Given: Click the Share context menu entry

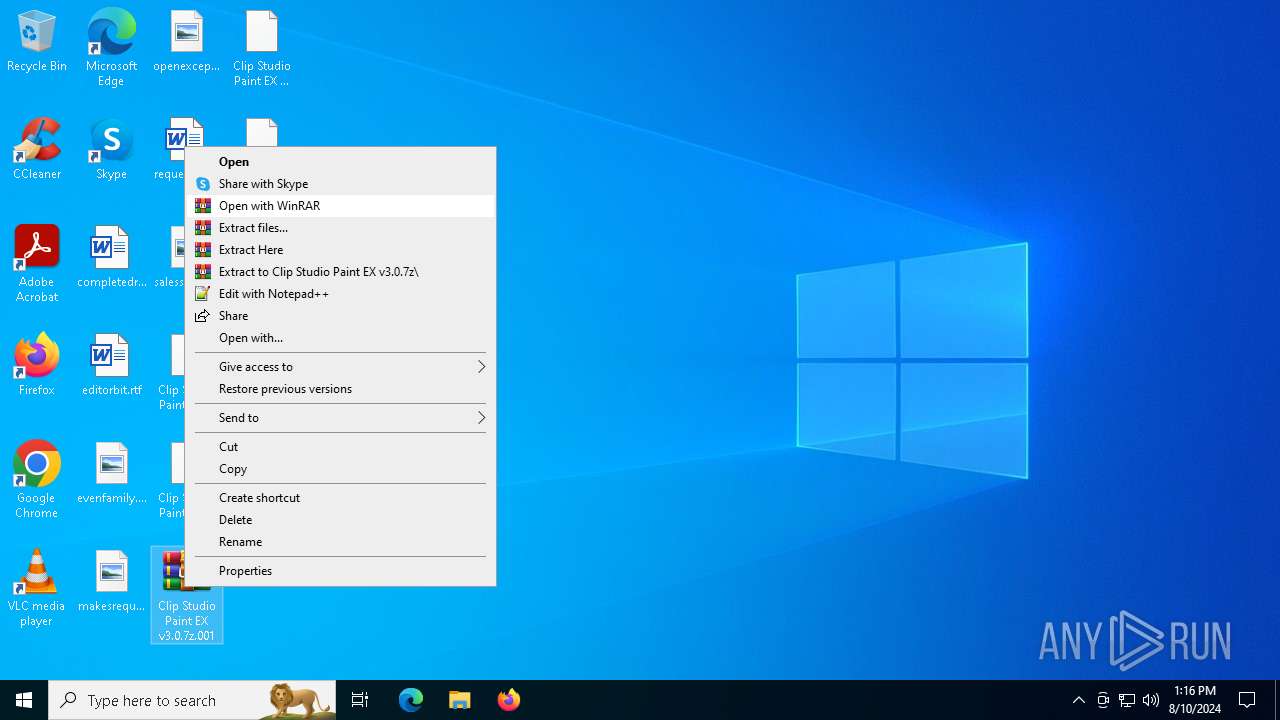Looking at the screenshot, I should click(x=340, y=316).
